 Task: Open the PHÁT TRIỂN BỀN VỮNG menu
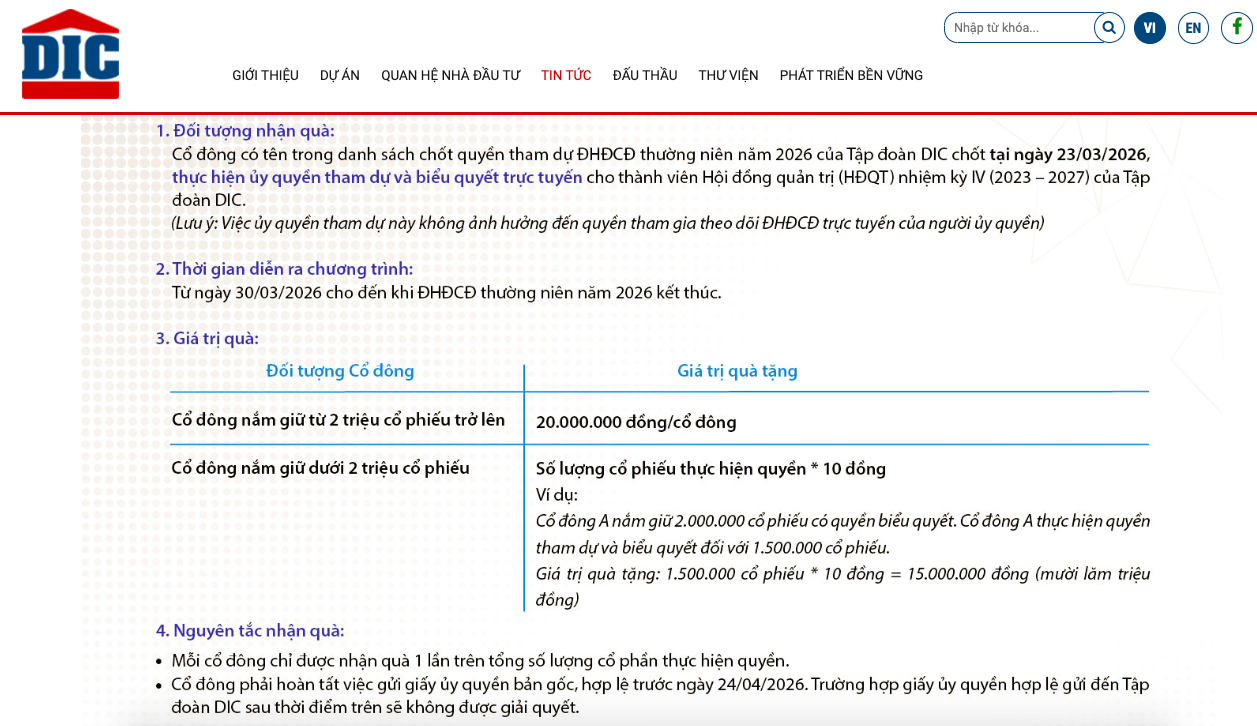tap(851, 75)
